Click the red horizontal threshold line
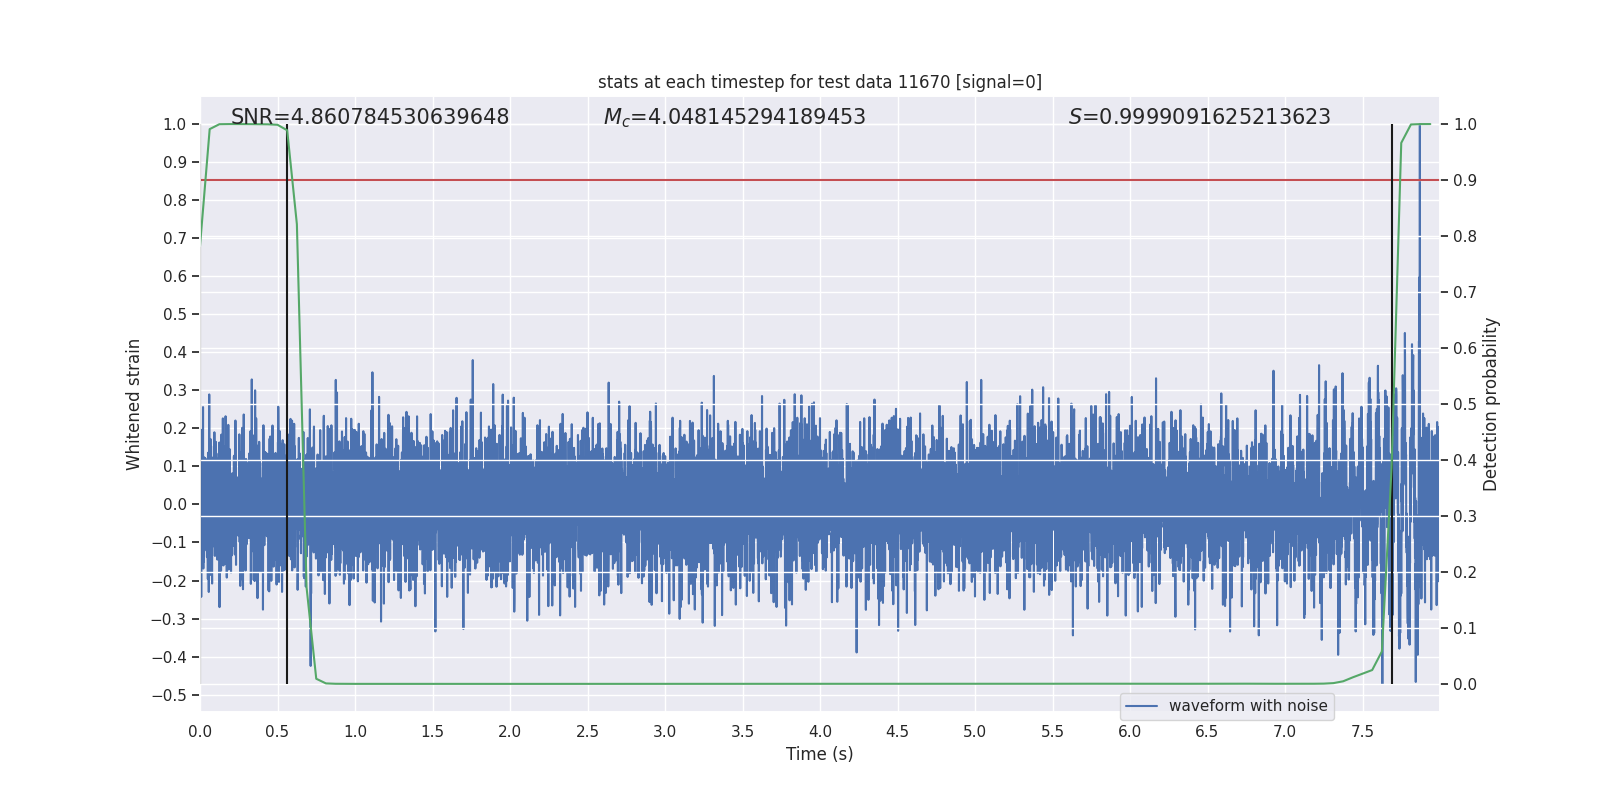This screenshot has height=800, width=1600. click(x=800, y=180)
